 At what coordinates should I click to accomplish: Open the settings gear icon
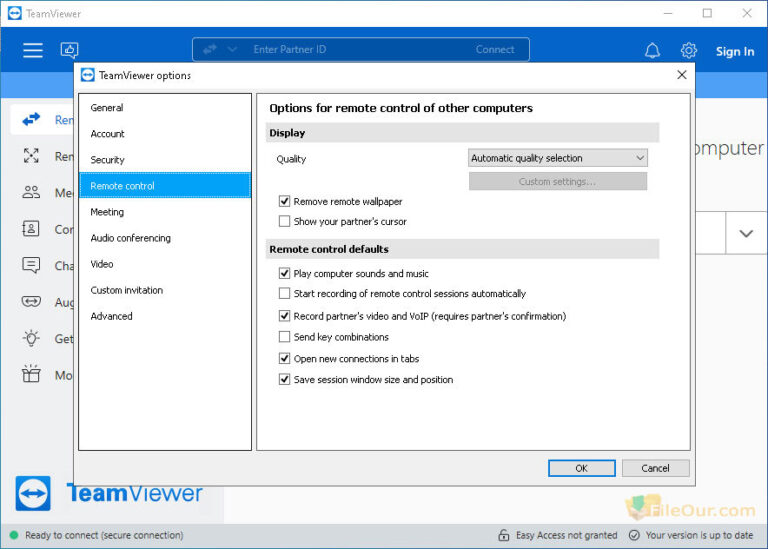coord(689,50)
